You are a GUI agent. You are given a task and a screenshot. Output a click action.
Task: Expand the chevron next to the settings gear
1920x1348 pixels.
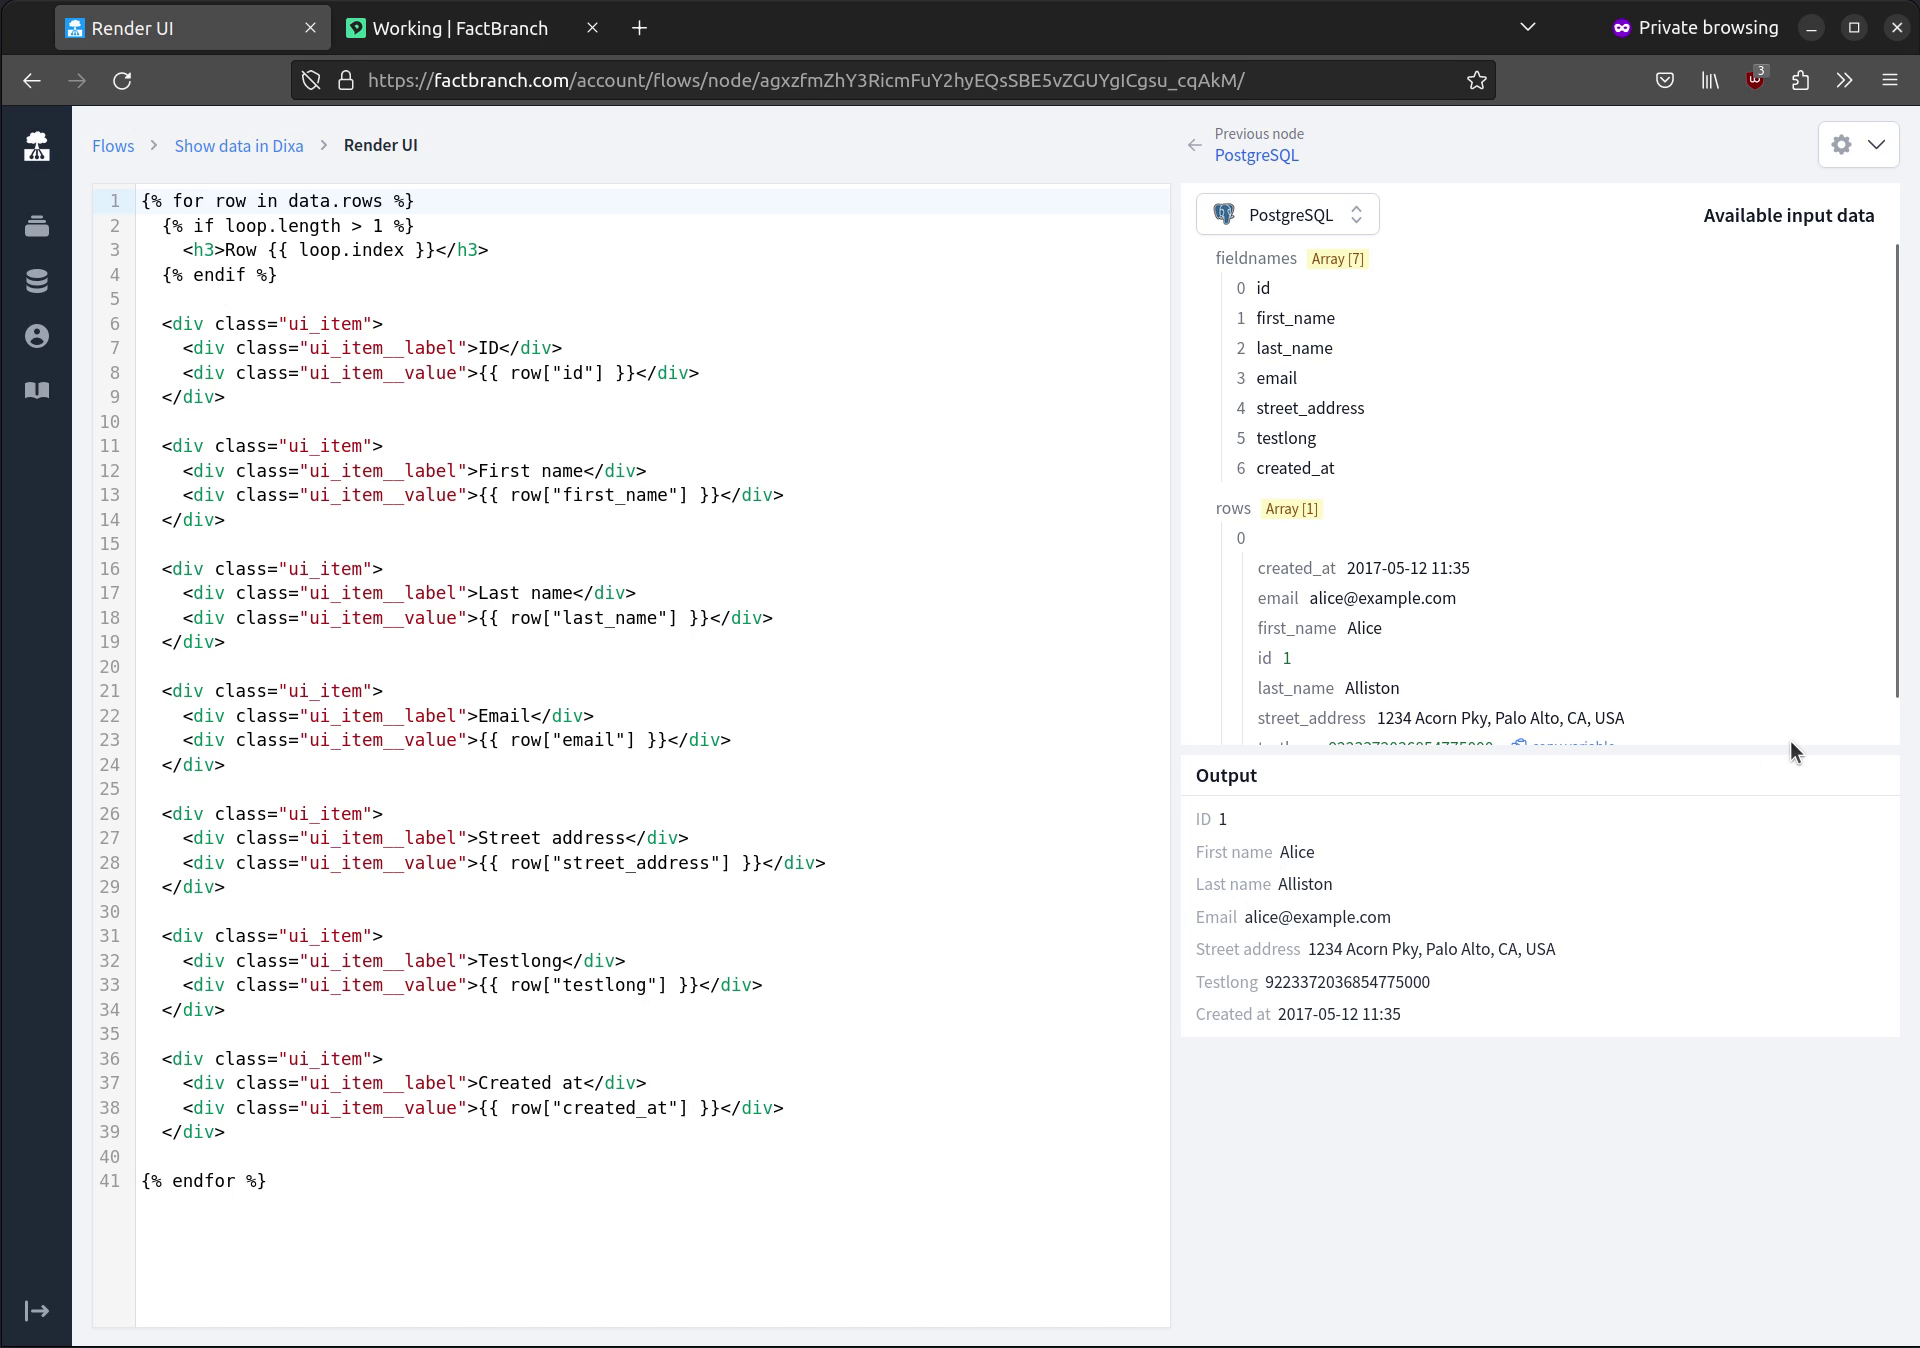click(1878, 145)
